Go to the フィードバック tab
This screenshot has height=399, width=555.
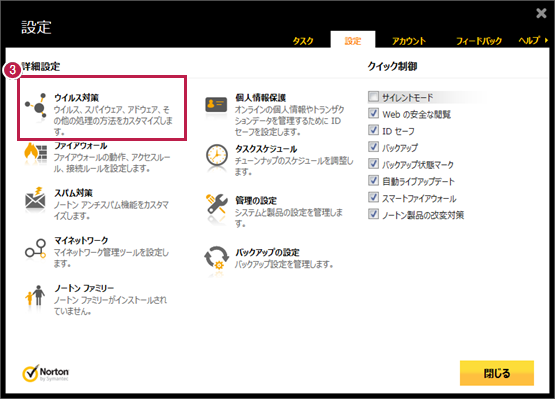click(x=479, y=41)
